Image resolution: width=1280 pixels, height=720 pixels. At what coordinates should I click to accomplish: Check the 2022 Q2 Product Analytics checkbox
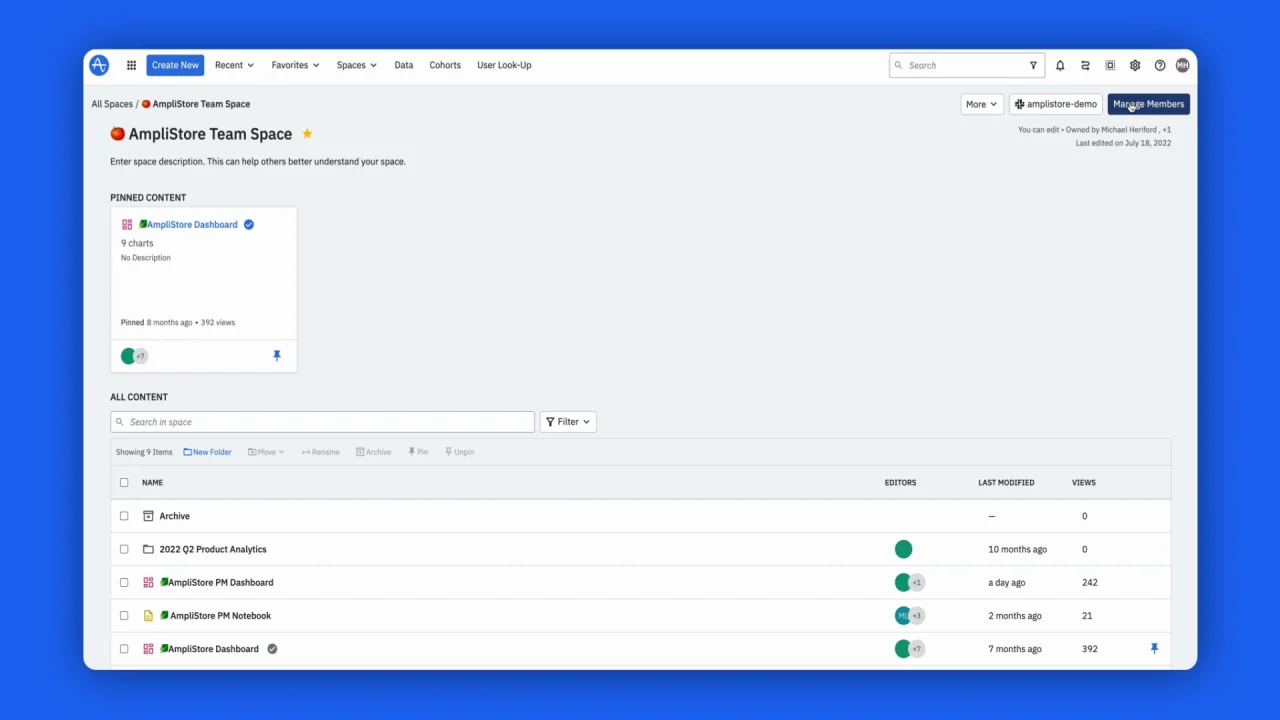(x=124, y=549)
